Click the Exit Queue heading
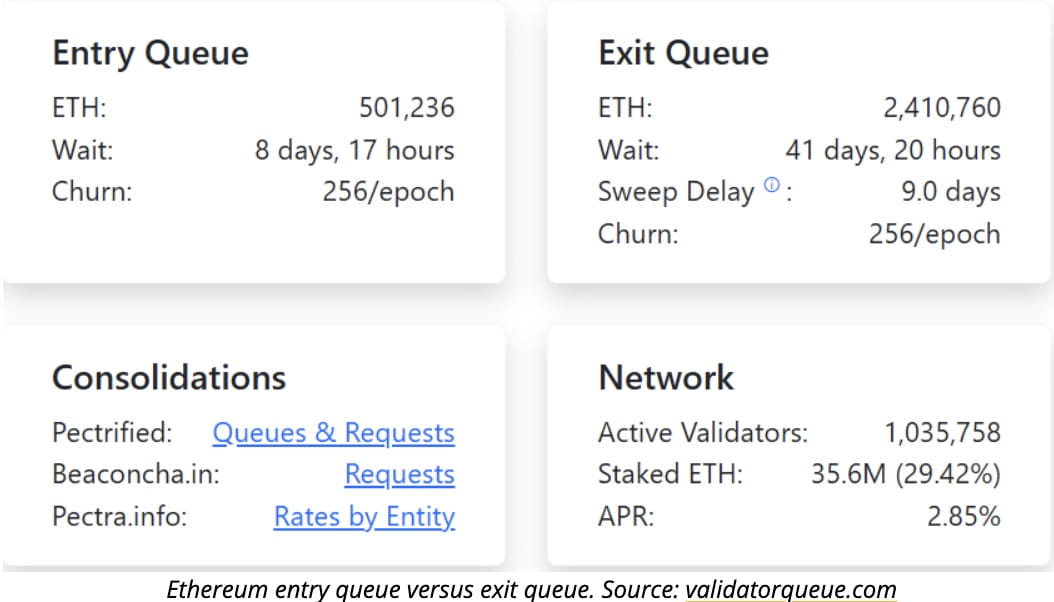 click(x=683, y=53)
